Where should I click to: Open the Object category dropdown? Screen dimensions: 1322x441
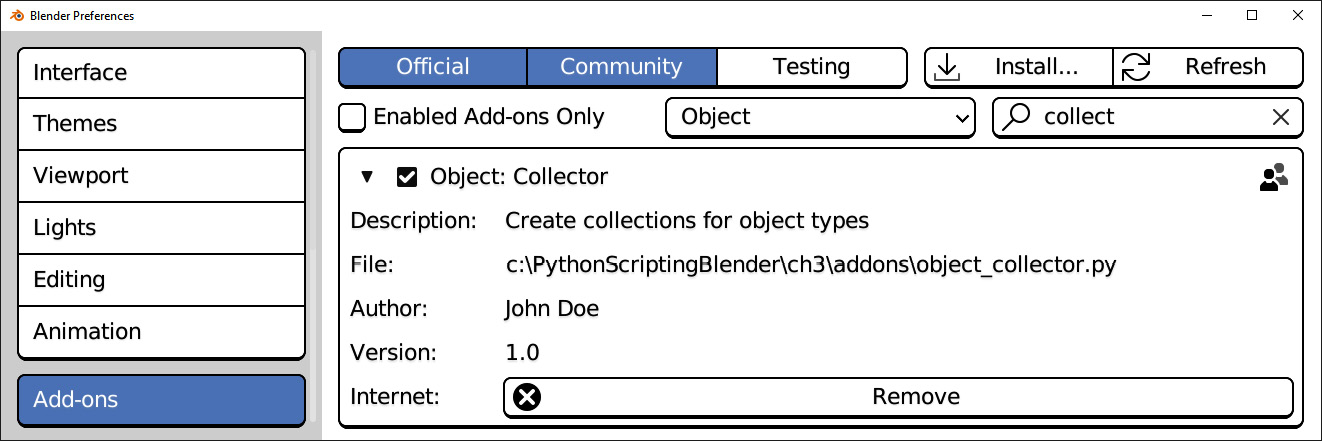pos(820,117)
